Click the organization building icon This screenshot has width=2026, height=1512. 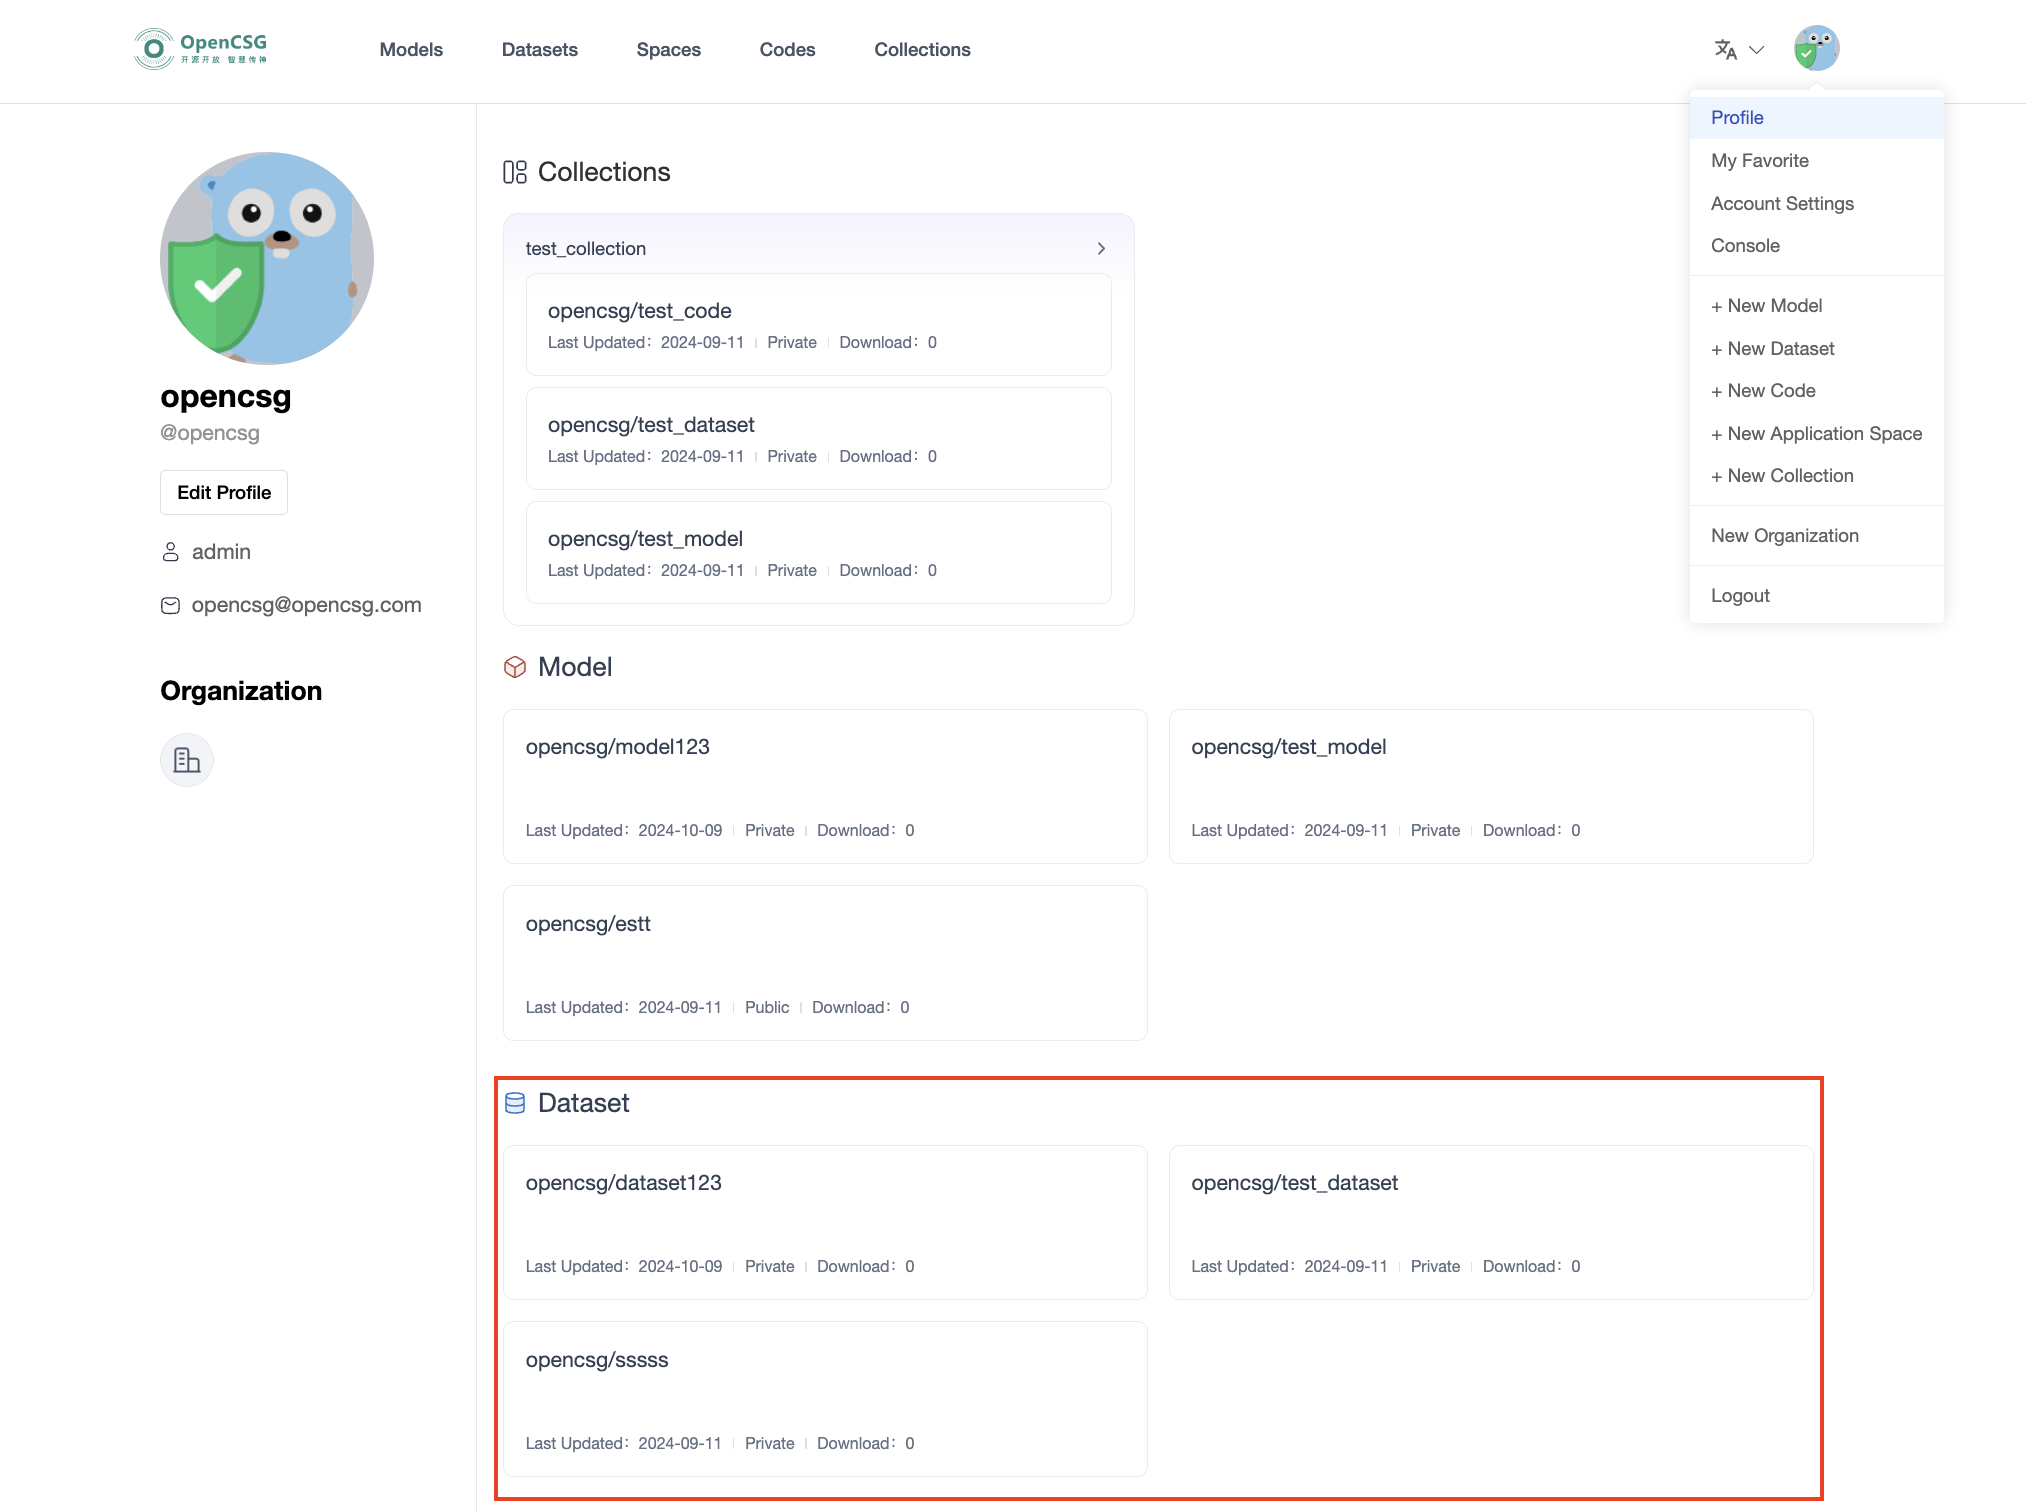click(186, 760)
